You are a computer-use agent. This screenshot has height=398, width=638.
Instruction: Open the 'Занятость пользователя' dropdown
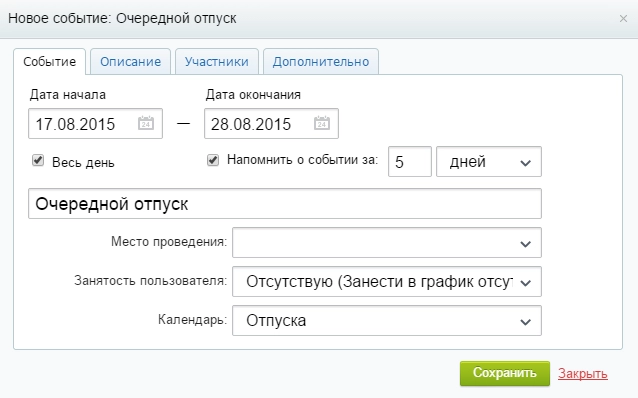point(387,282)
